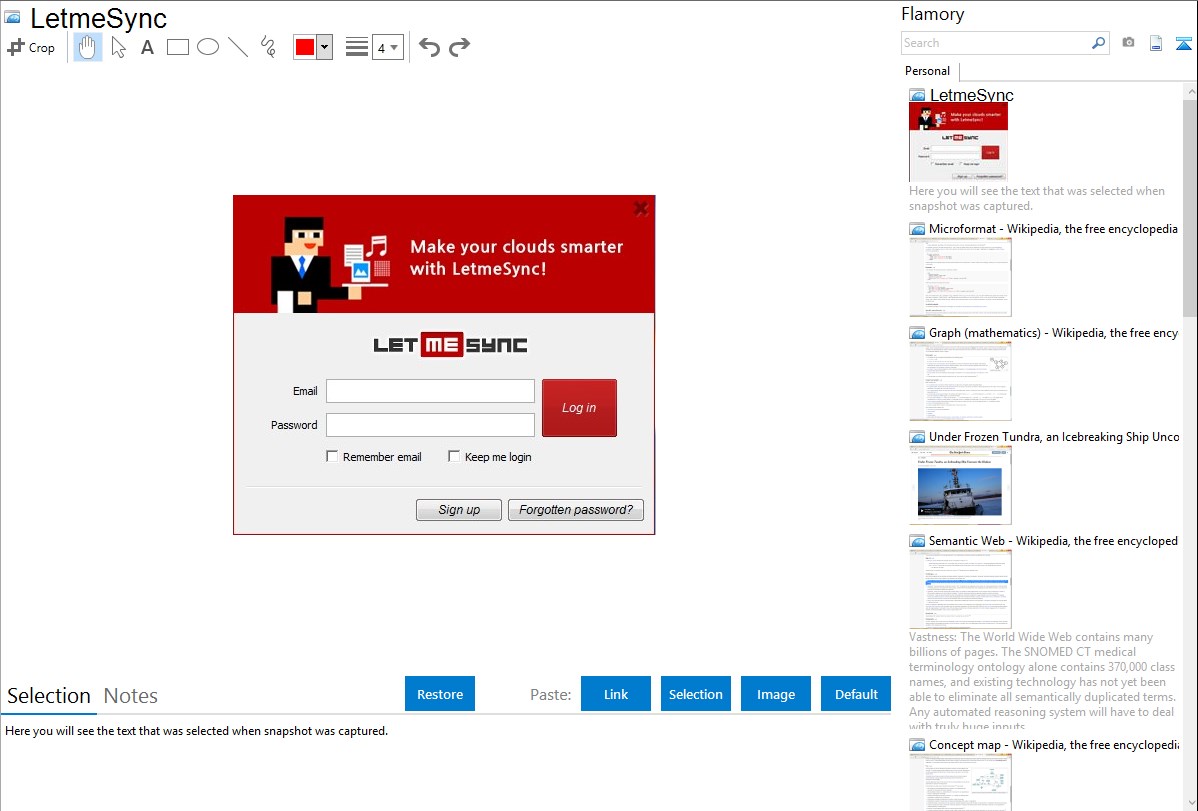This screenshot has height=811, width=1198.
Task: Click the Paste Default button
Action: click(856, 694)
